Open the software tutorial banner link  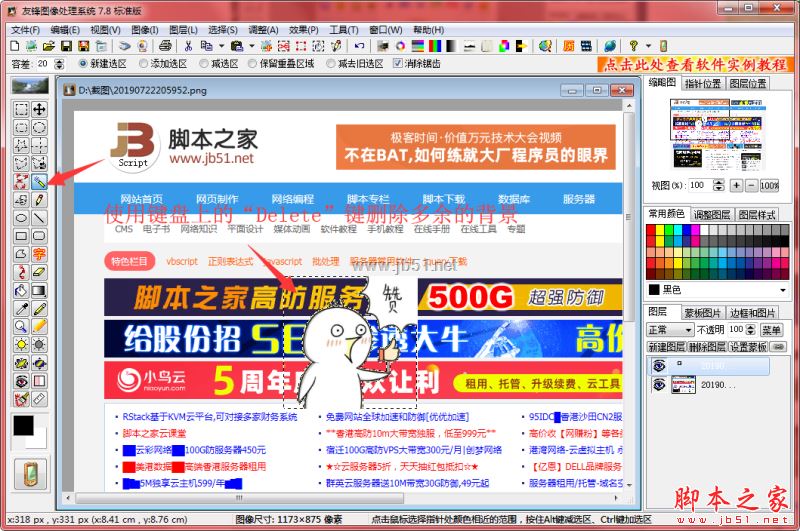(695, 64)
